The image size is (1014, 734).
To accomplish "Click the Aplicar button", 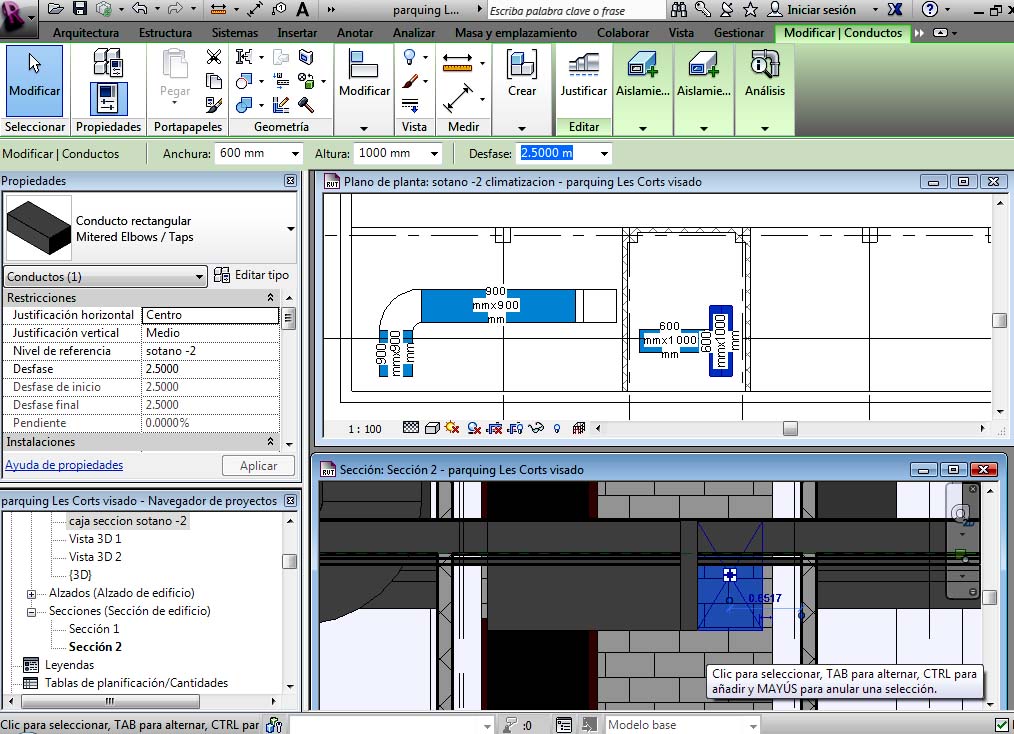I will tap(257, 466).
